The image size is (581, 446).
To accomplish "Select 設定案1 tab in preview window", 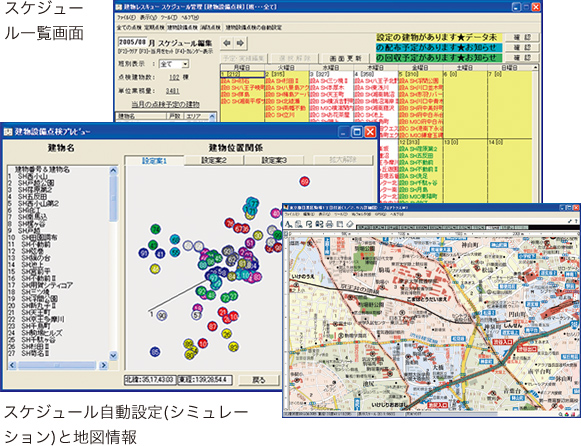I will click(x=154, y=161).
